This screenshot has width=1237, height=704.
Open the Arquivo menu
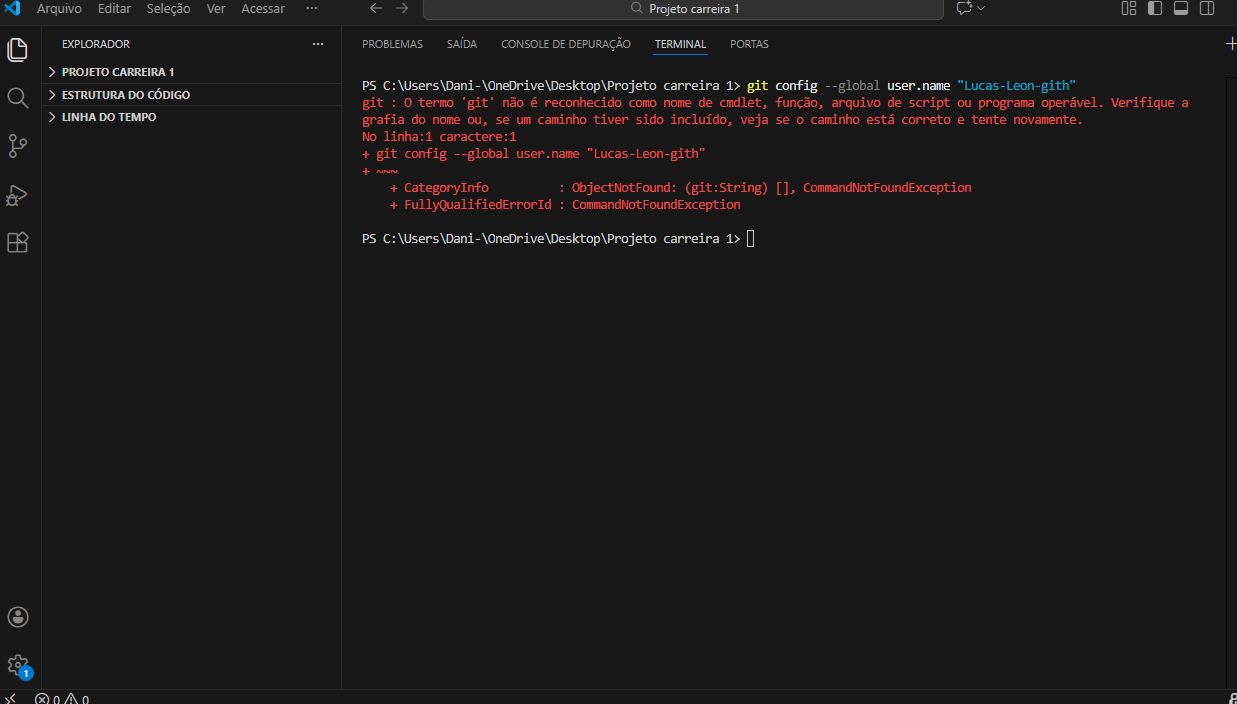tap(59, 8)
